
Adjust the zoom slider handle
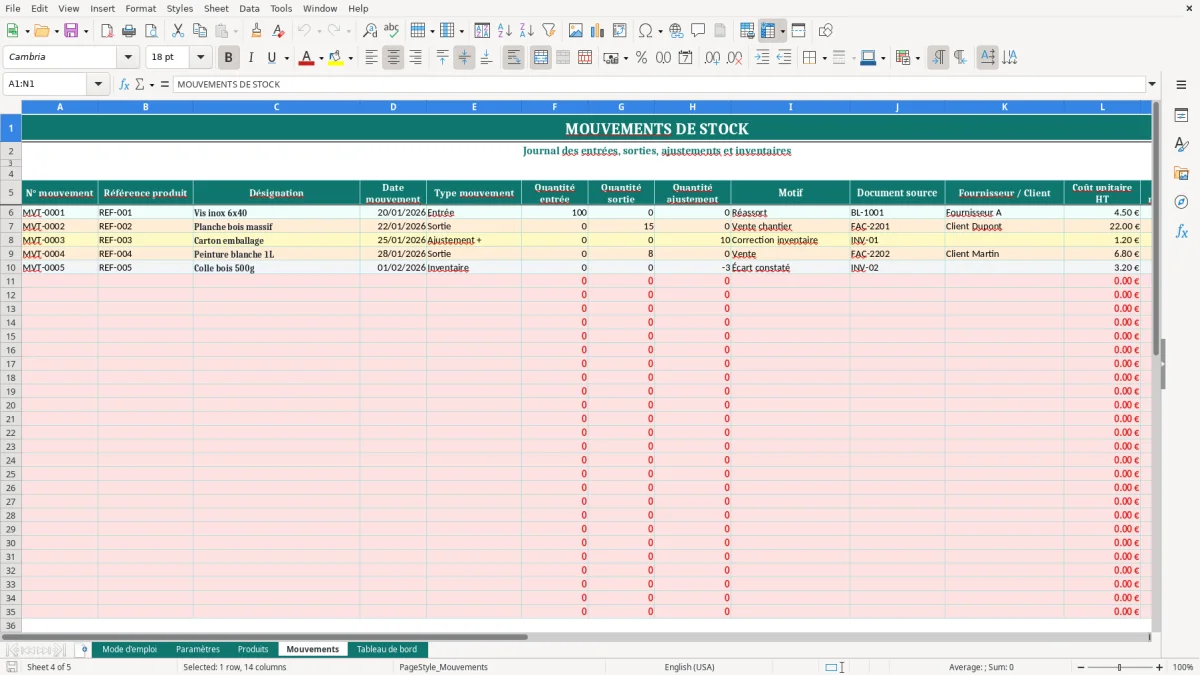(1119, 667)
